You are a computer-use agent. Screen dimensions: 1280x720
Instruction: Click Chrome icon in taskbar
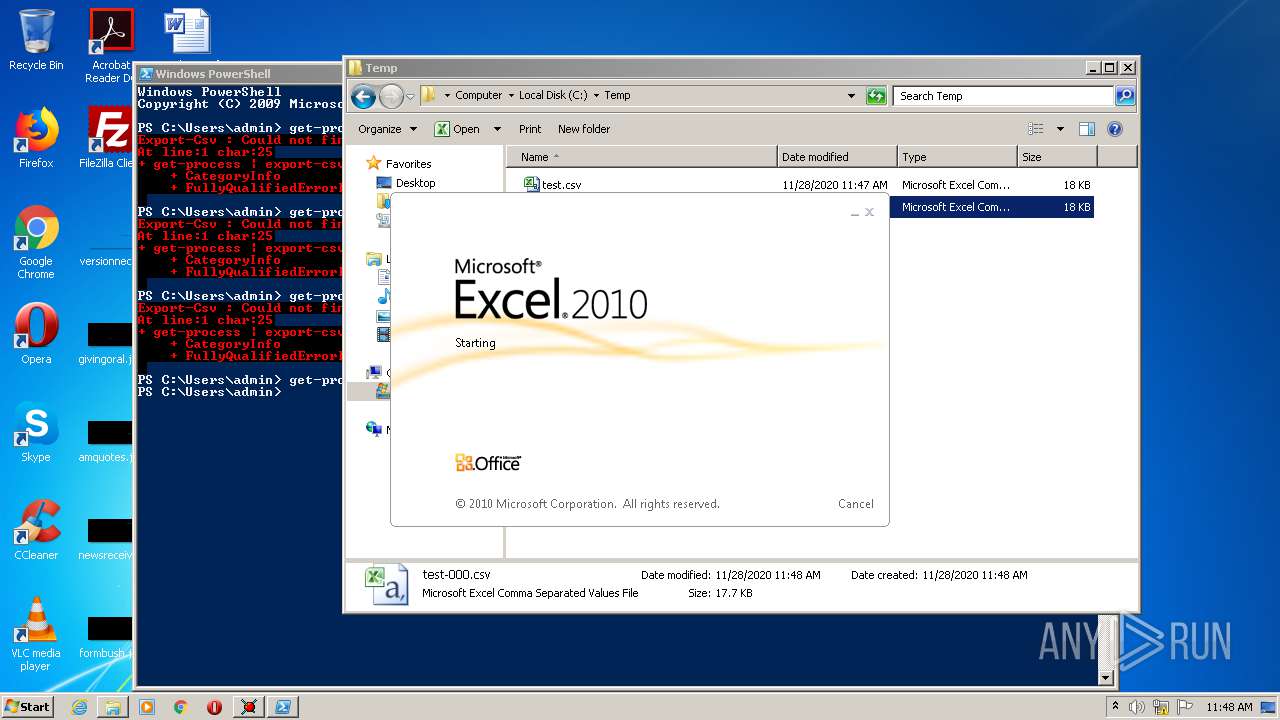click(x=181, y=707)
